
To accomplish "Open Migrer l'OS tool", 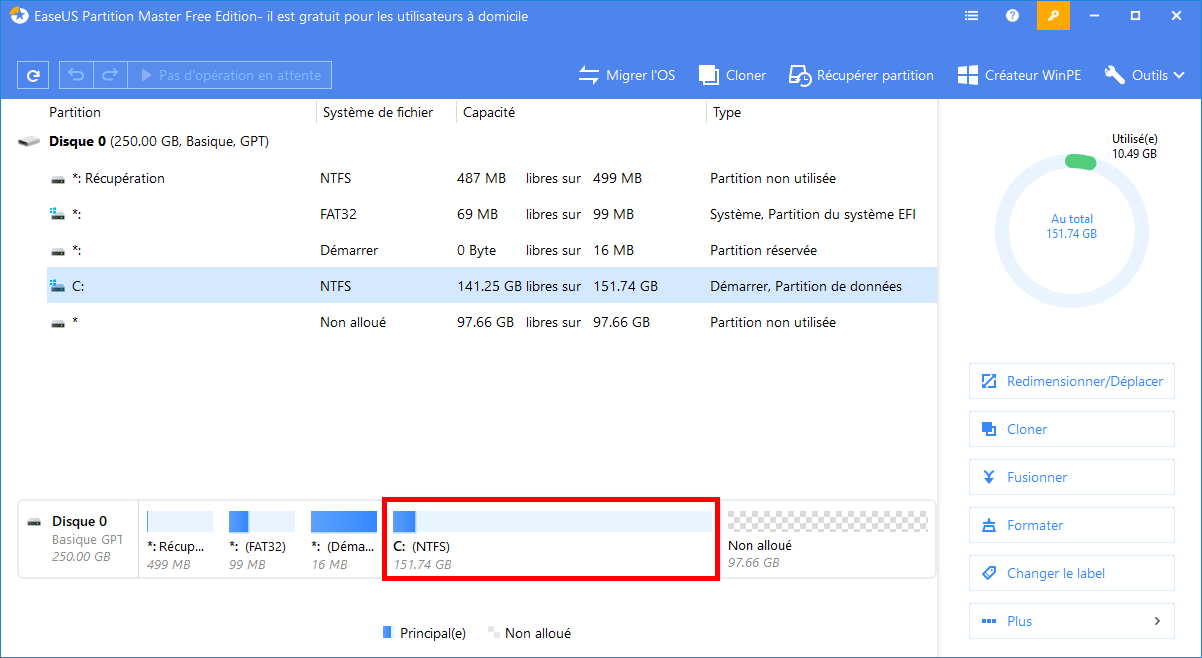I will pos(627,75).
